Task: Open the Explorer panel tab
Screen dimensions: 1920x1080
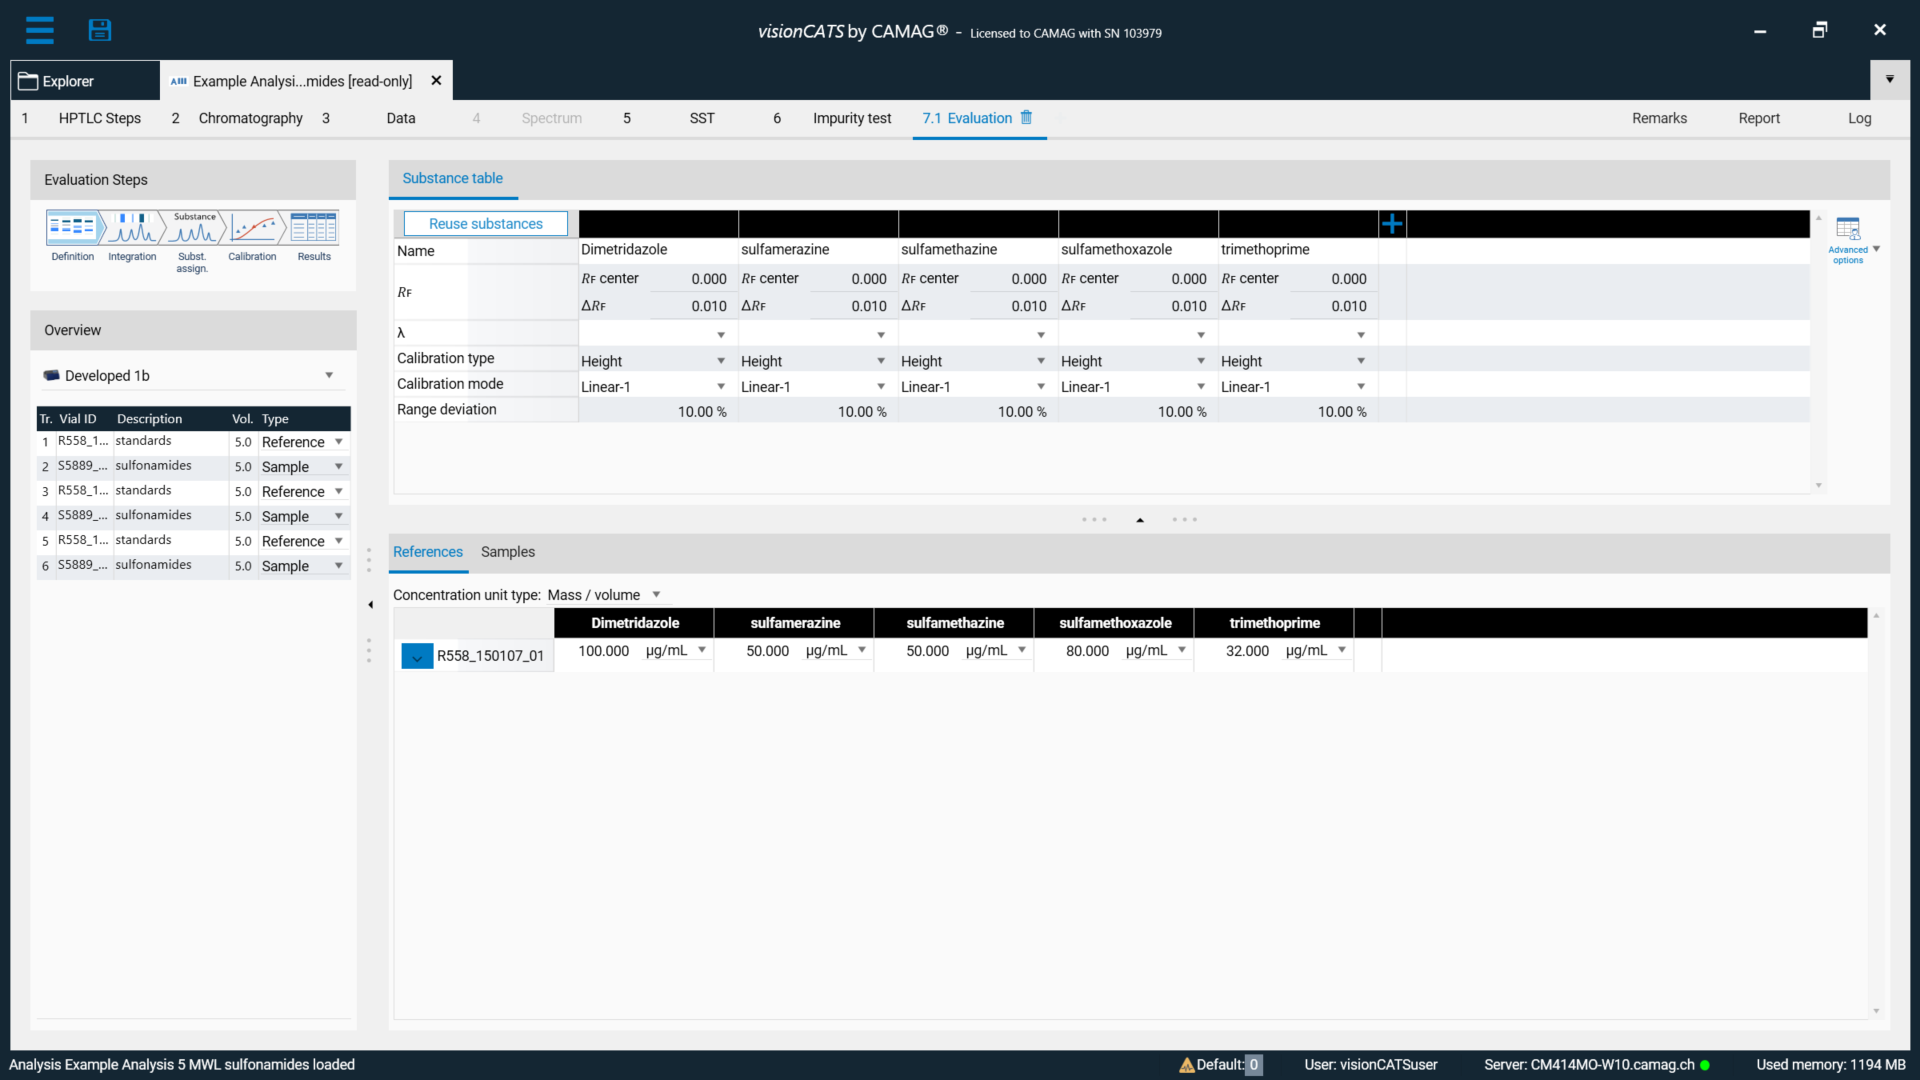Action: tap(66, 80)
